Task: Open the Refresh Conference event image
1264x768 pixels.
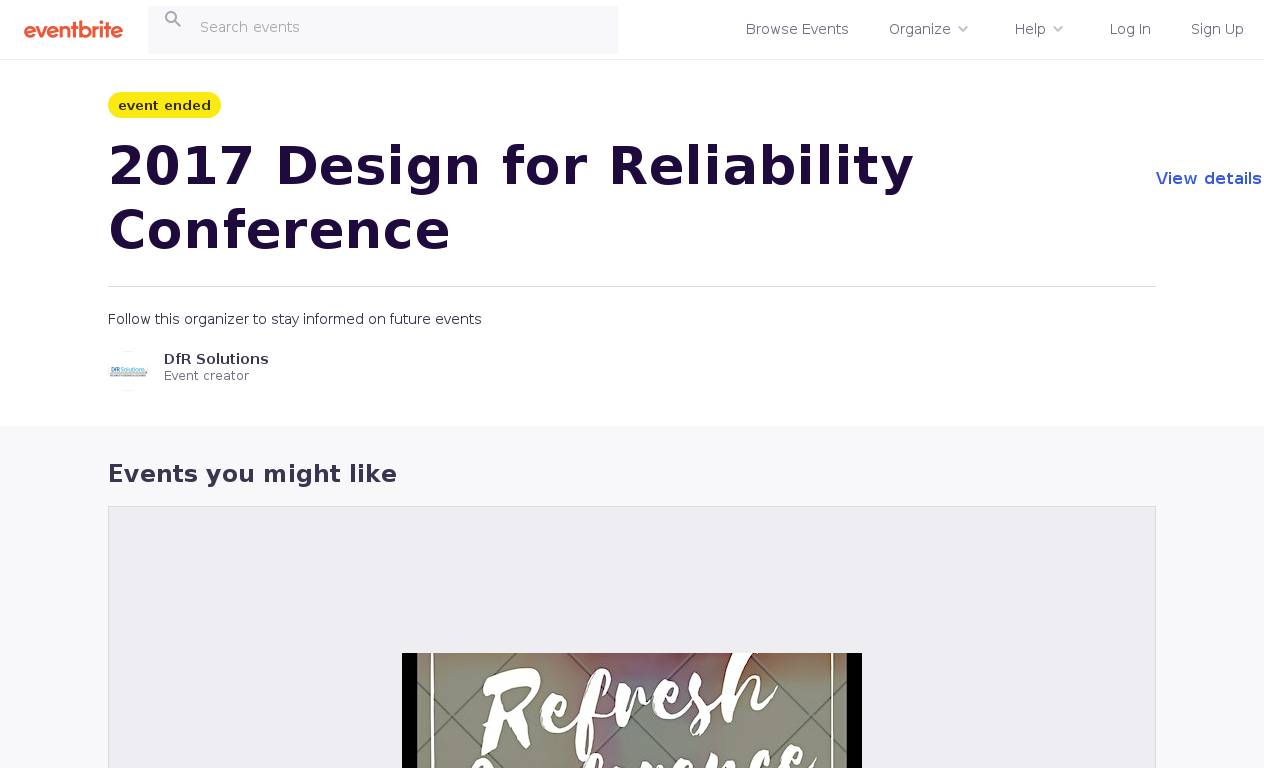Action: [631, 710]
